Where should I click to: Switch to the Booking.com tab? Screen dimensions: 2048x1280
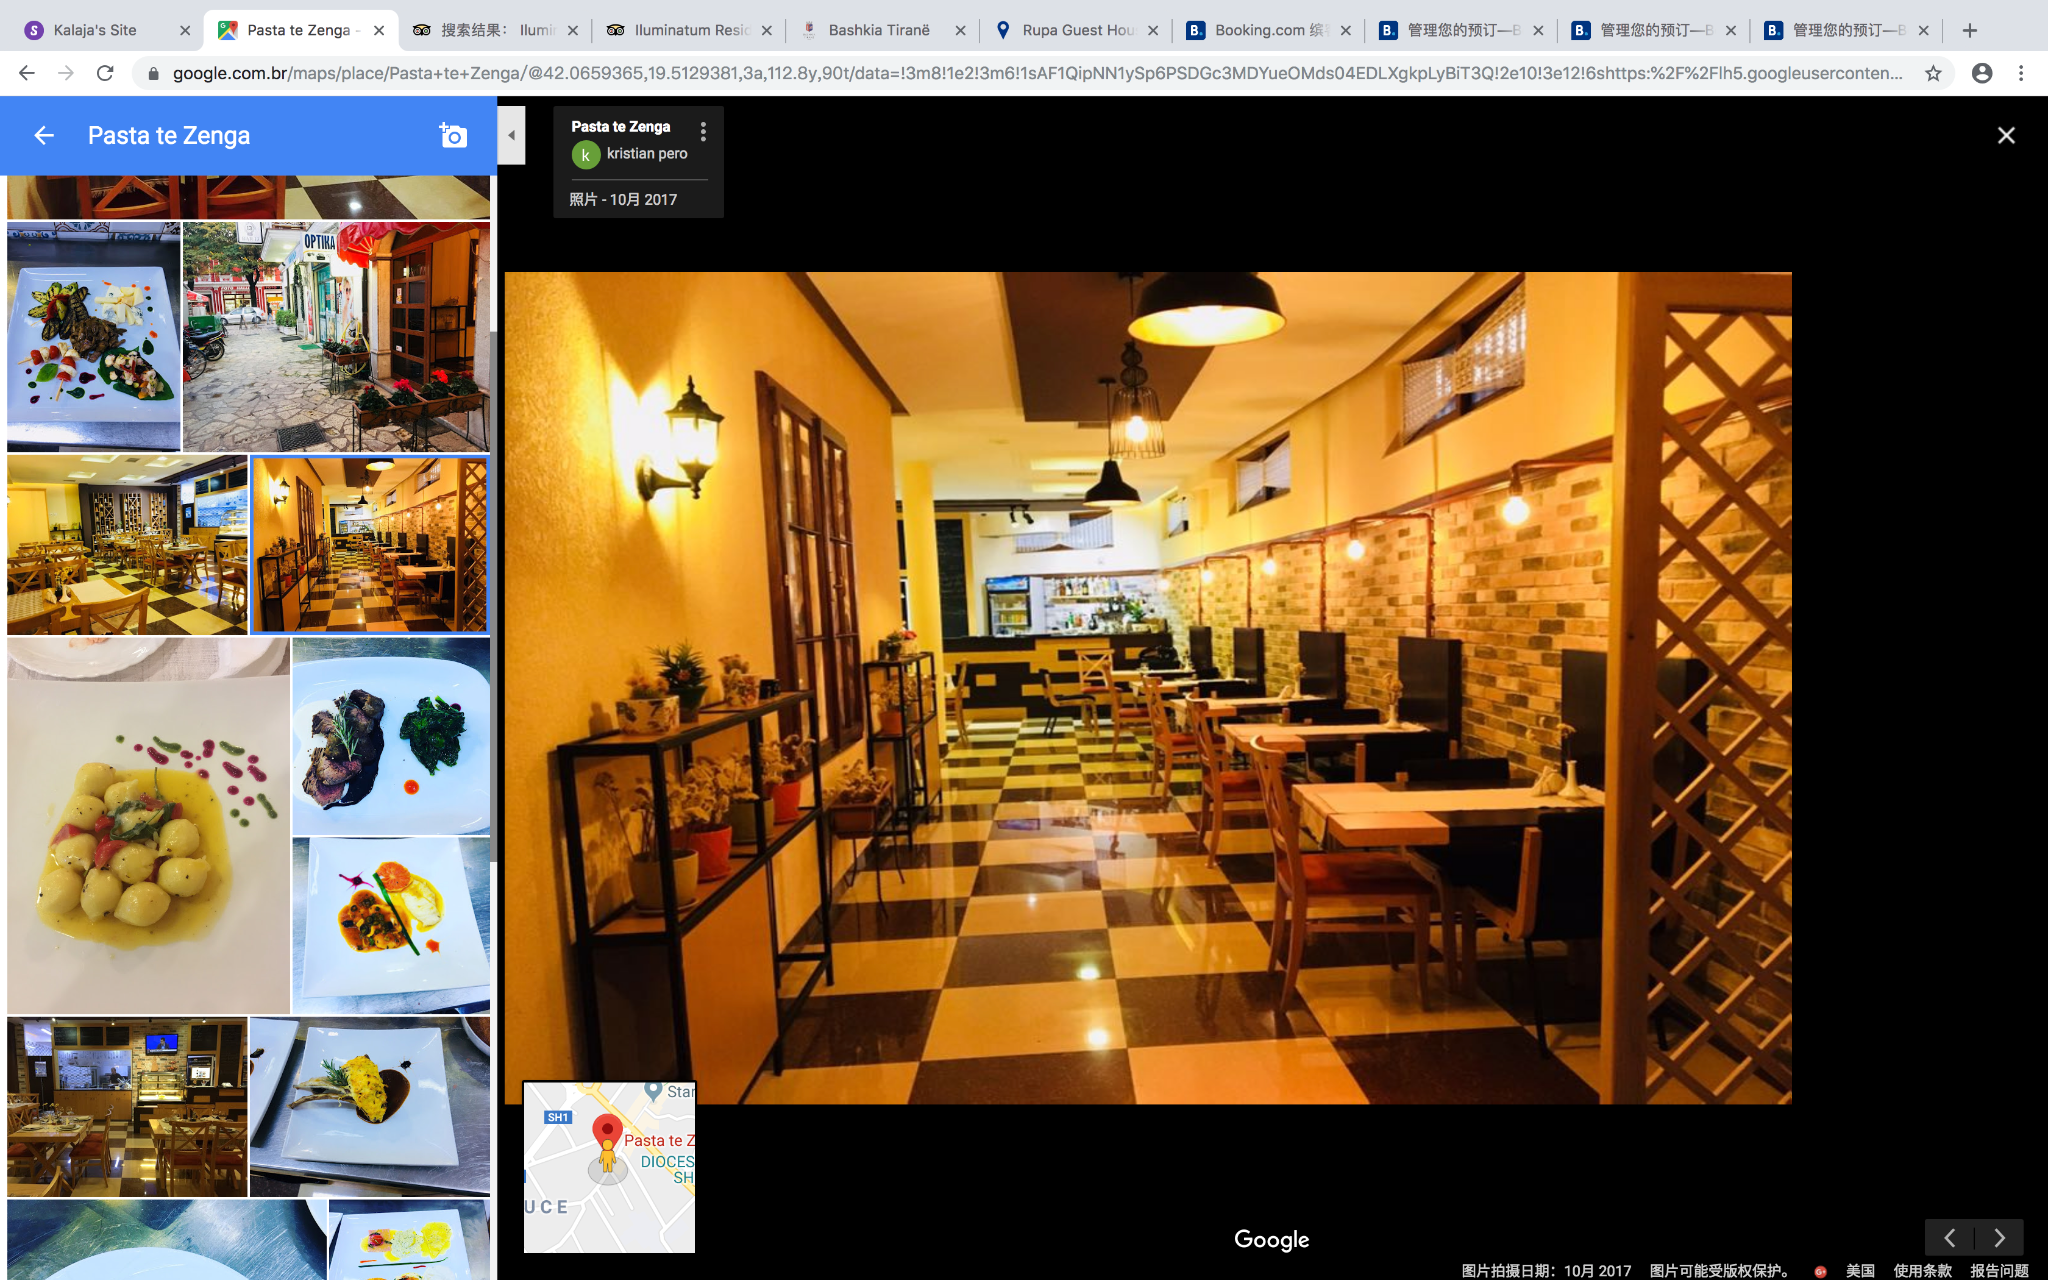(1270, 30)
